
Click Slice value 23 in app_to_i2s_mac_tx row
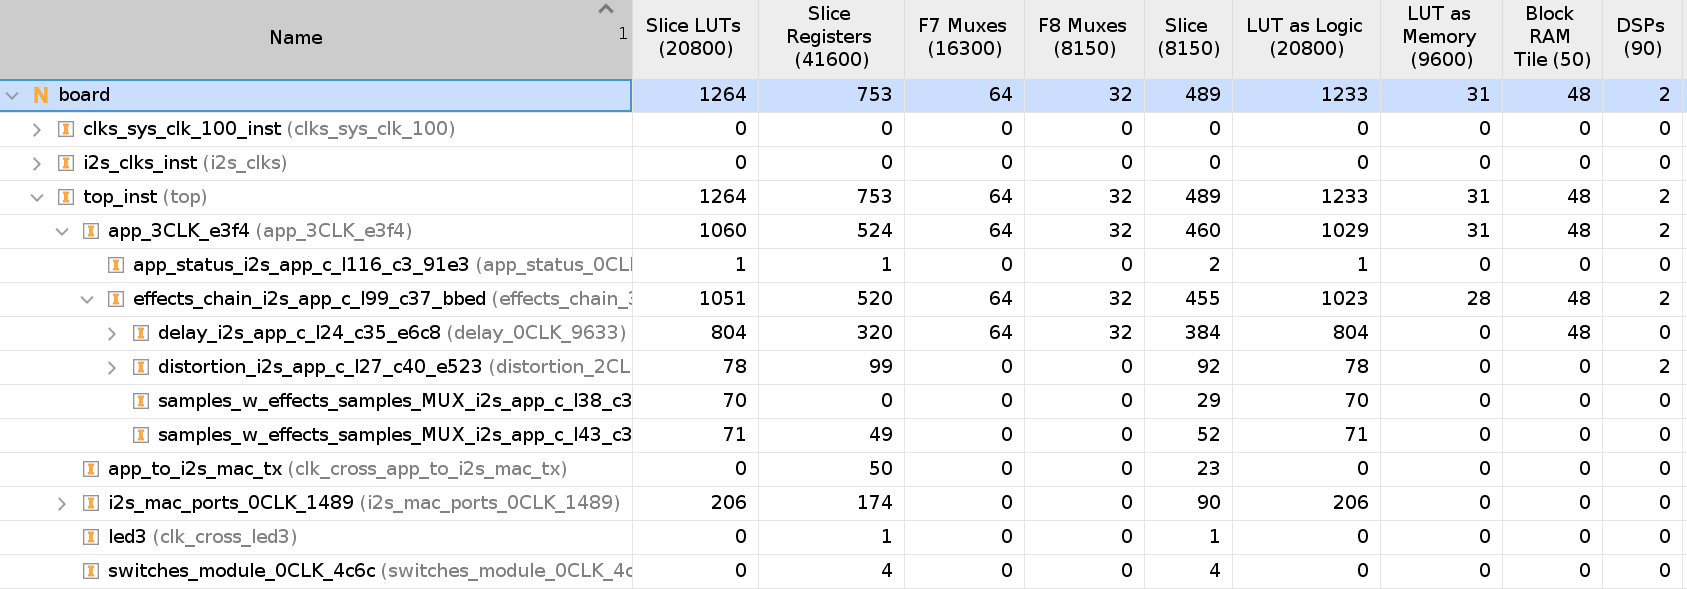[1209, 469]
